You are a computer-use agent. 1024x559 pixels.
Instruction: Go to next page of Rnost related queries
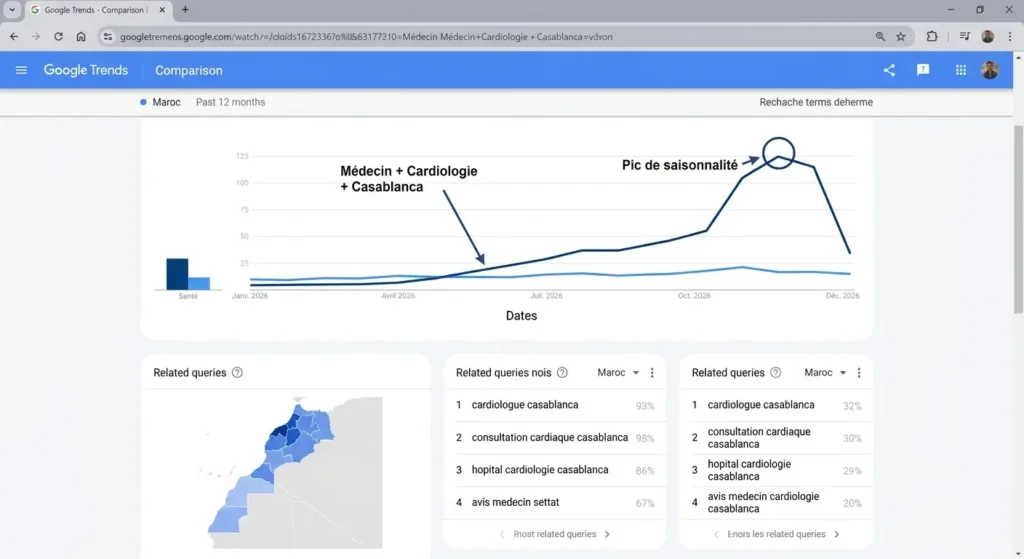607,534
